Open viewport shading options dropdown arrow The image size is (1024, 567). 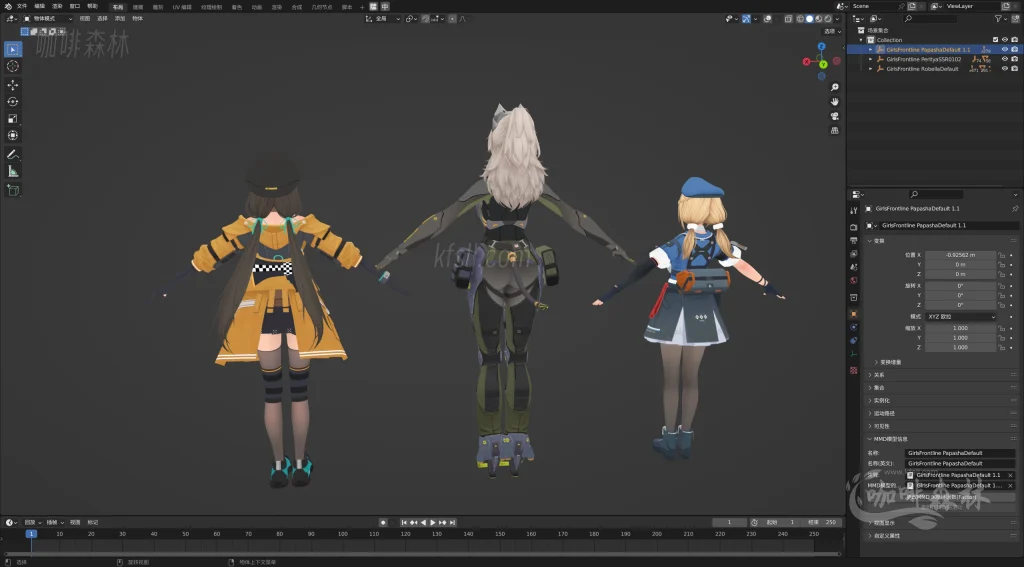tap(837, 19)
